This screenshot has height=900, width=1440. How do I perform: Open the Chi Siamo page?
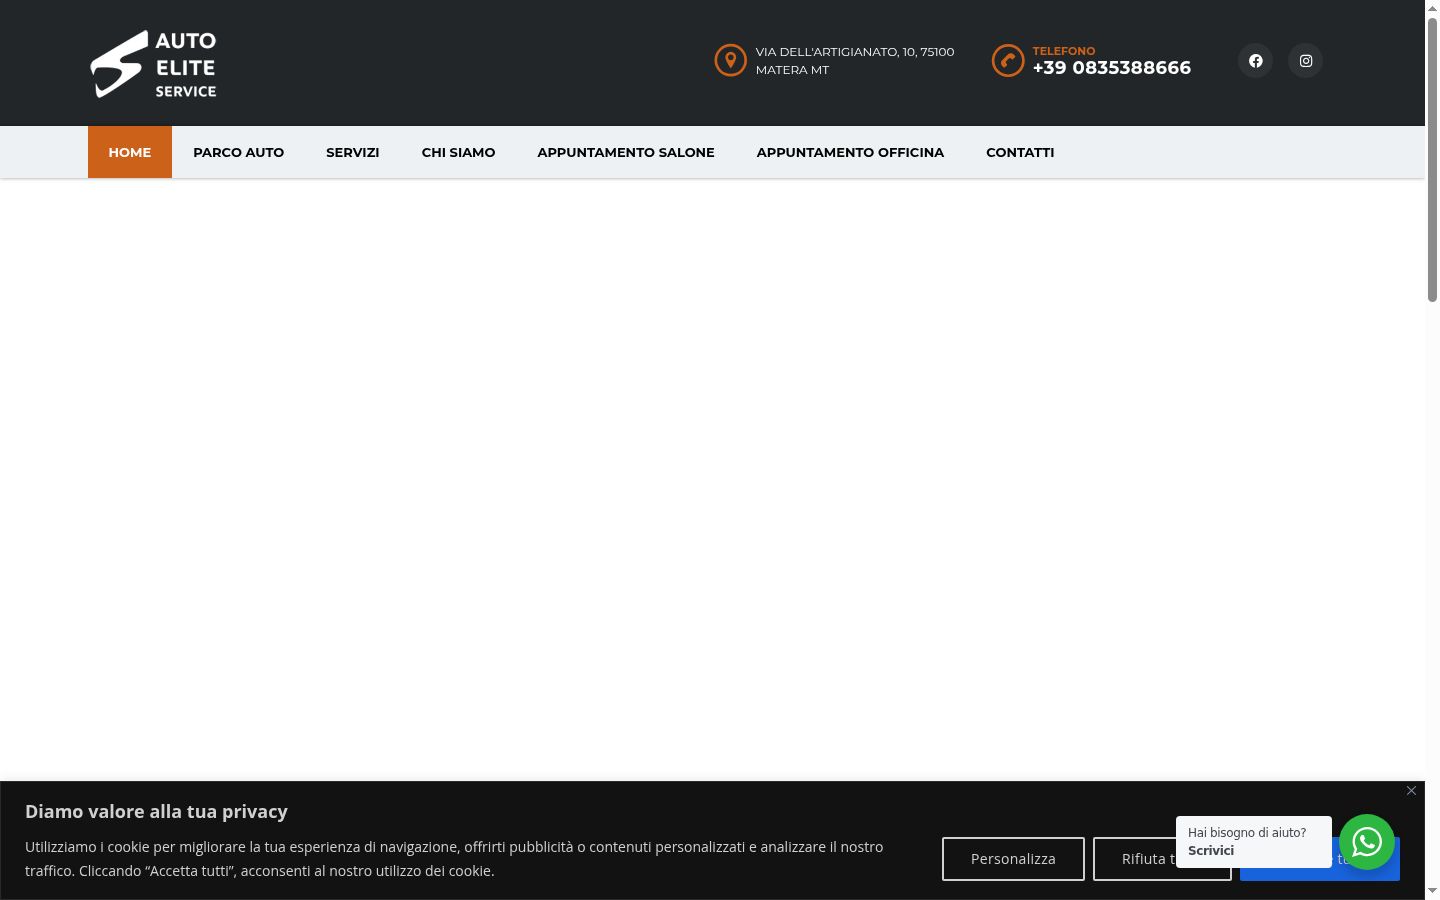point(458,152)
